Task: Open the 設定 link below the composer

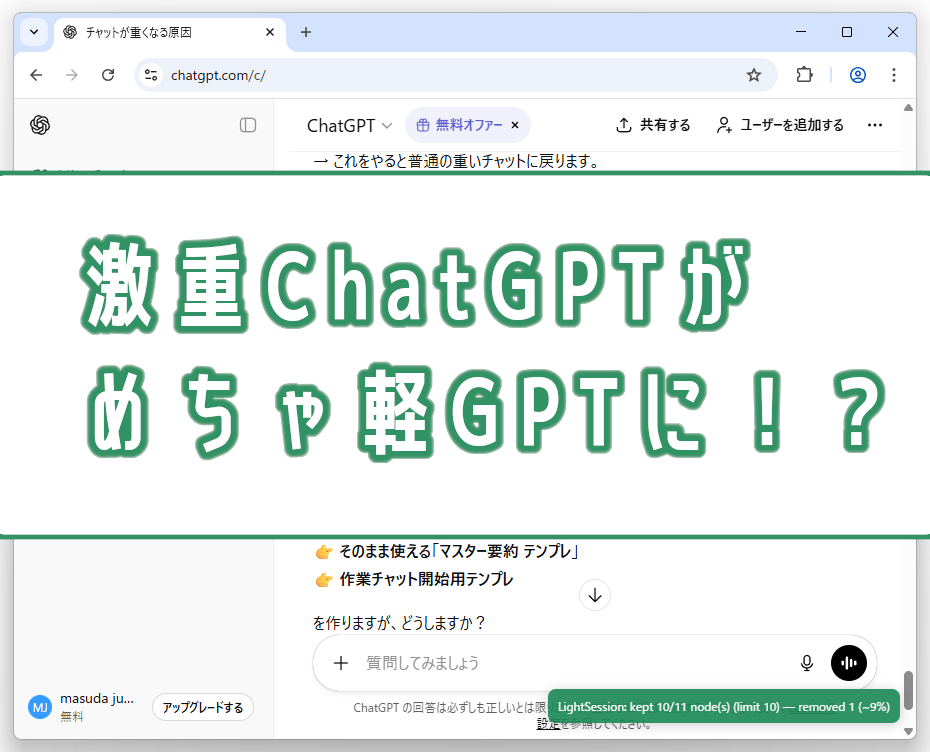Action: (x=548, y=722)
